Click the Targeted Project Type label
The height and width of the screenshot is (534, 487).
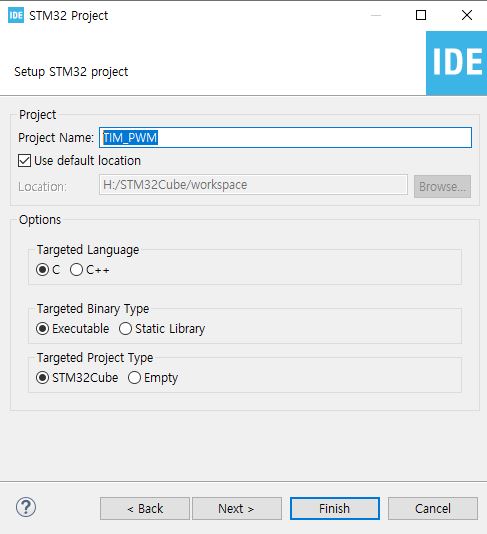pos(95,358)
